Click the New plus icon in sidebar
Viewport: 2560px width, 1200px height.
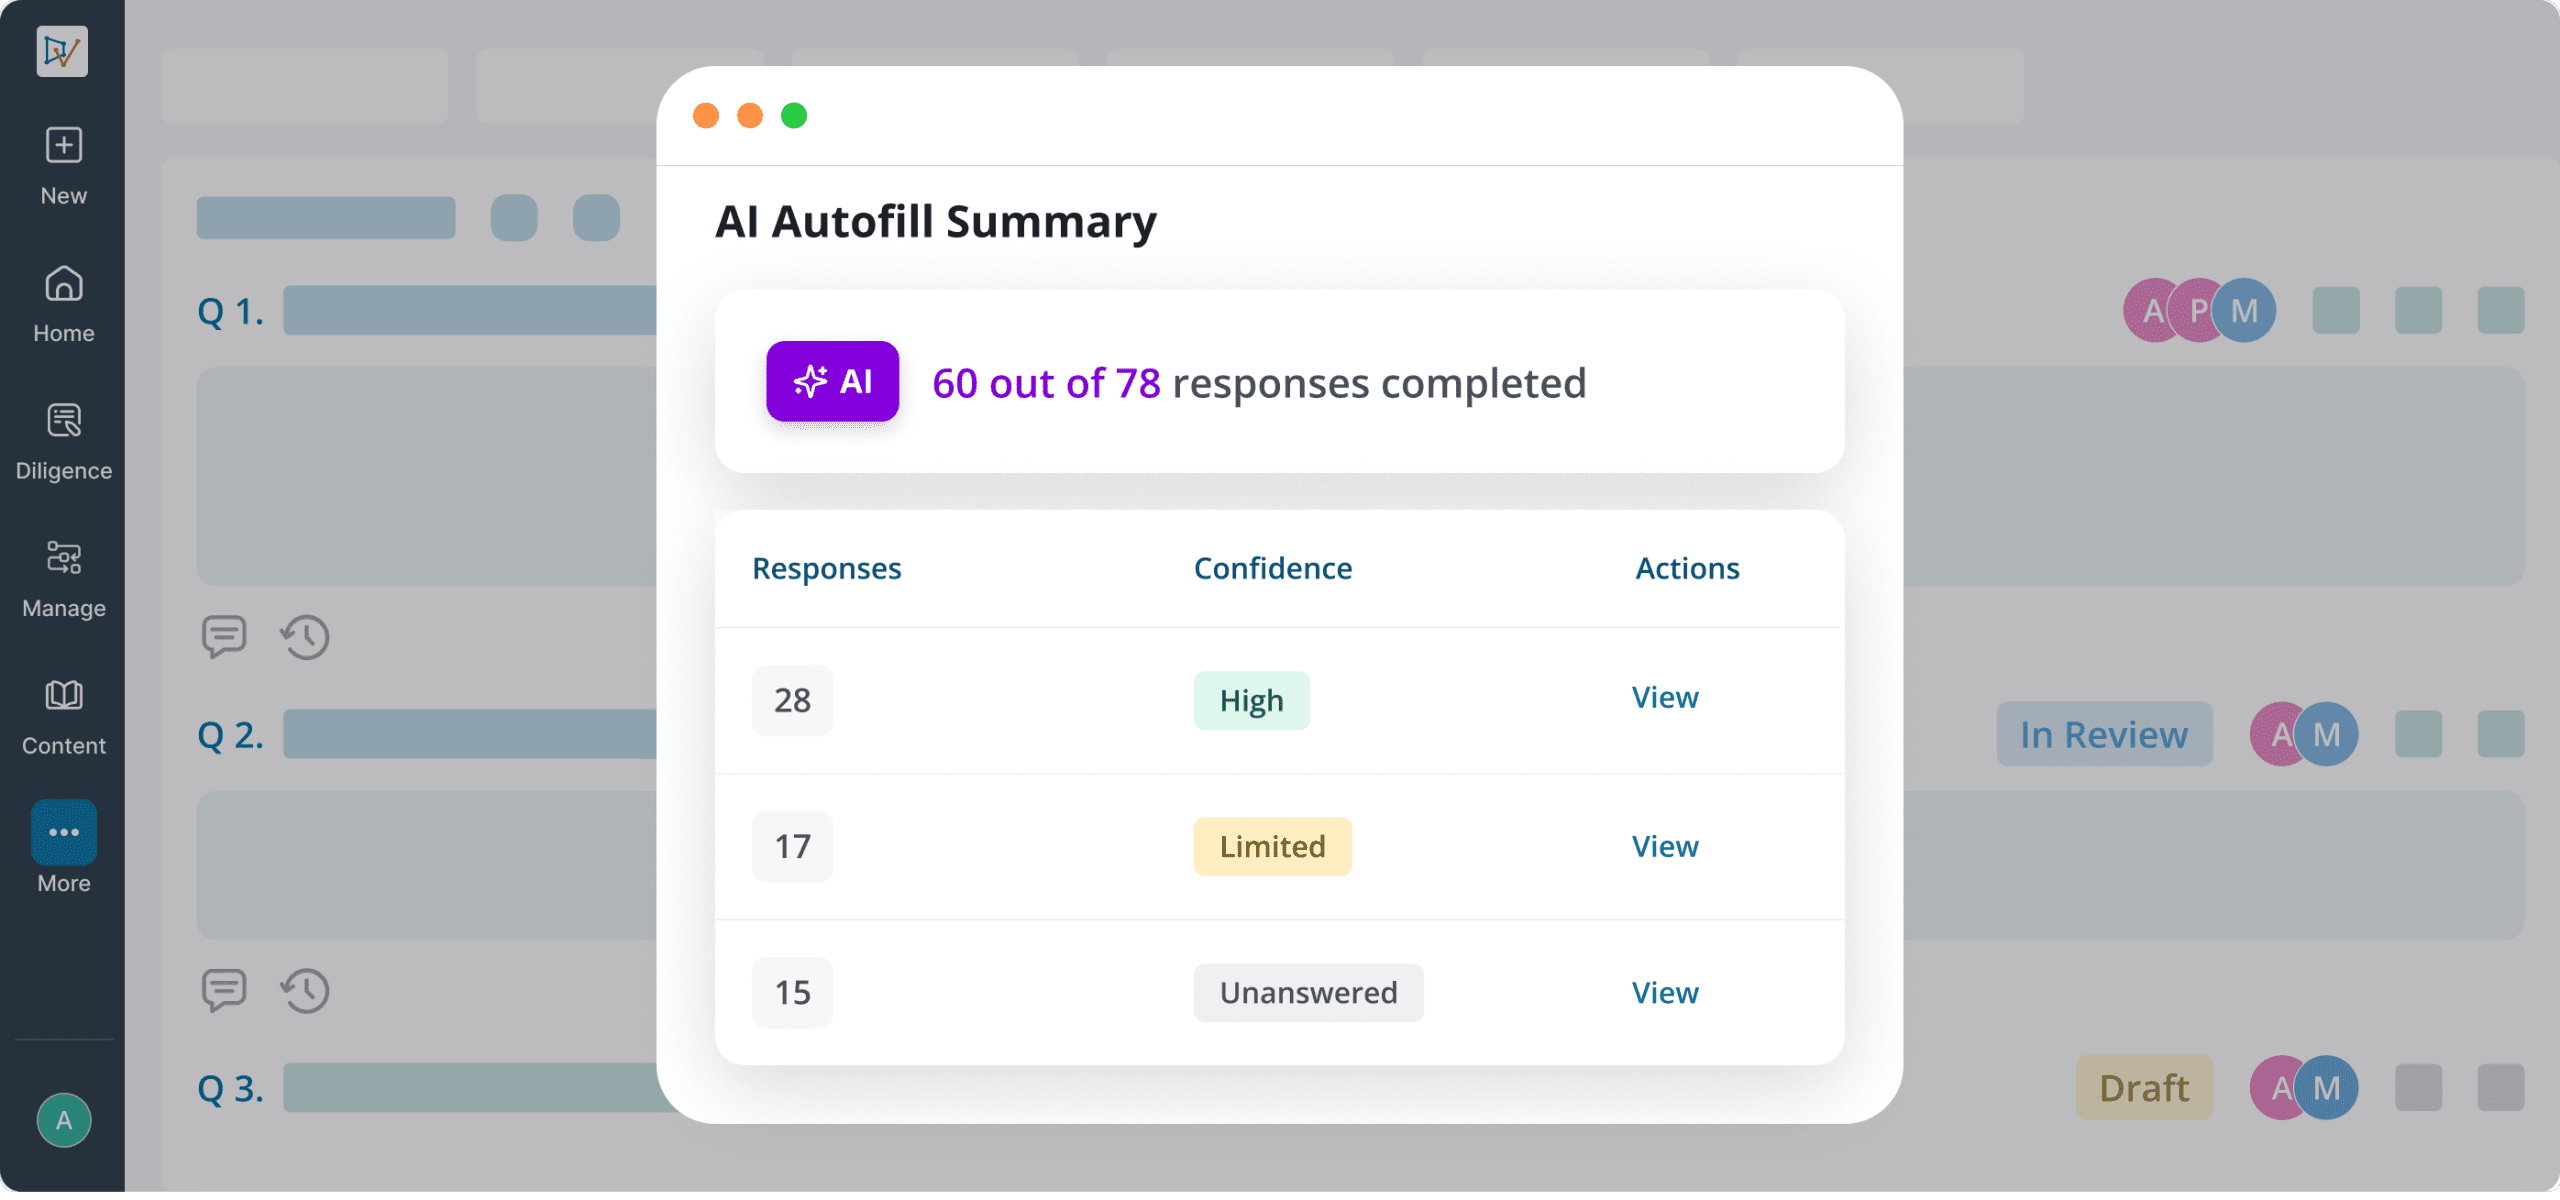click(64, 146)
